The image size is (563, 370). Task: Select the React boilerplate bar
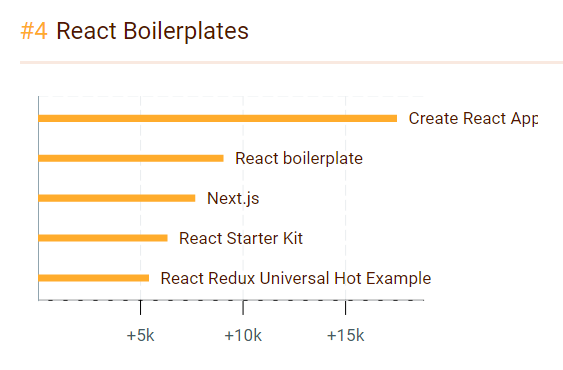(x=131, y=158)
